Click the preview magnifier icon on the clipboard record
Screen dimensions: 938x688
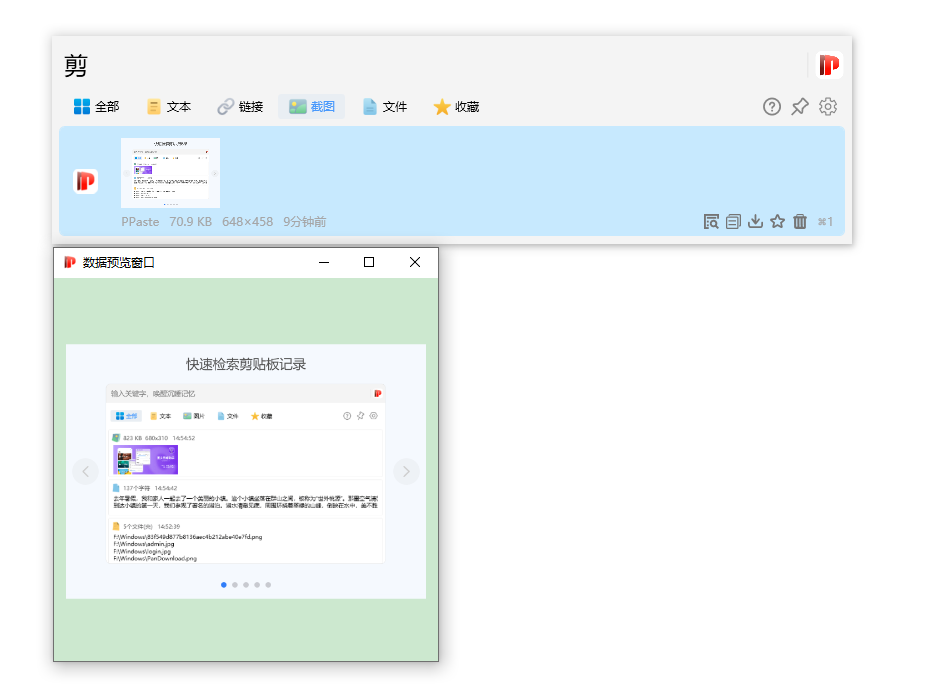tap(711, 221)
